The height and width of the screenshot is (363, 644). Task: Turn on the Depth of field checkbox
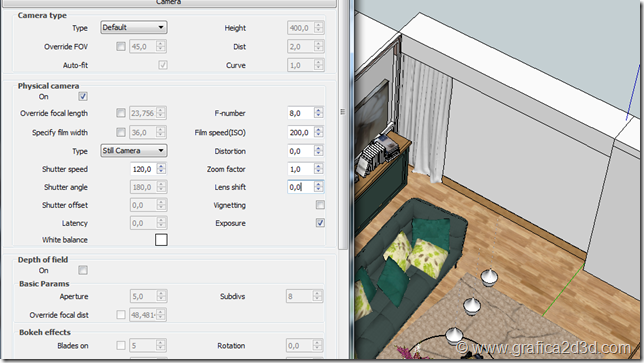point(83,270)
